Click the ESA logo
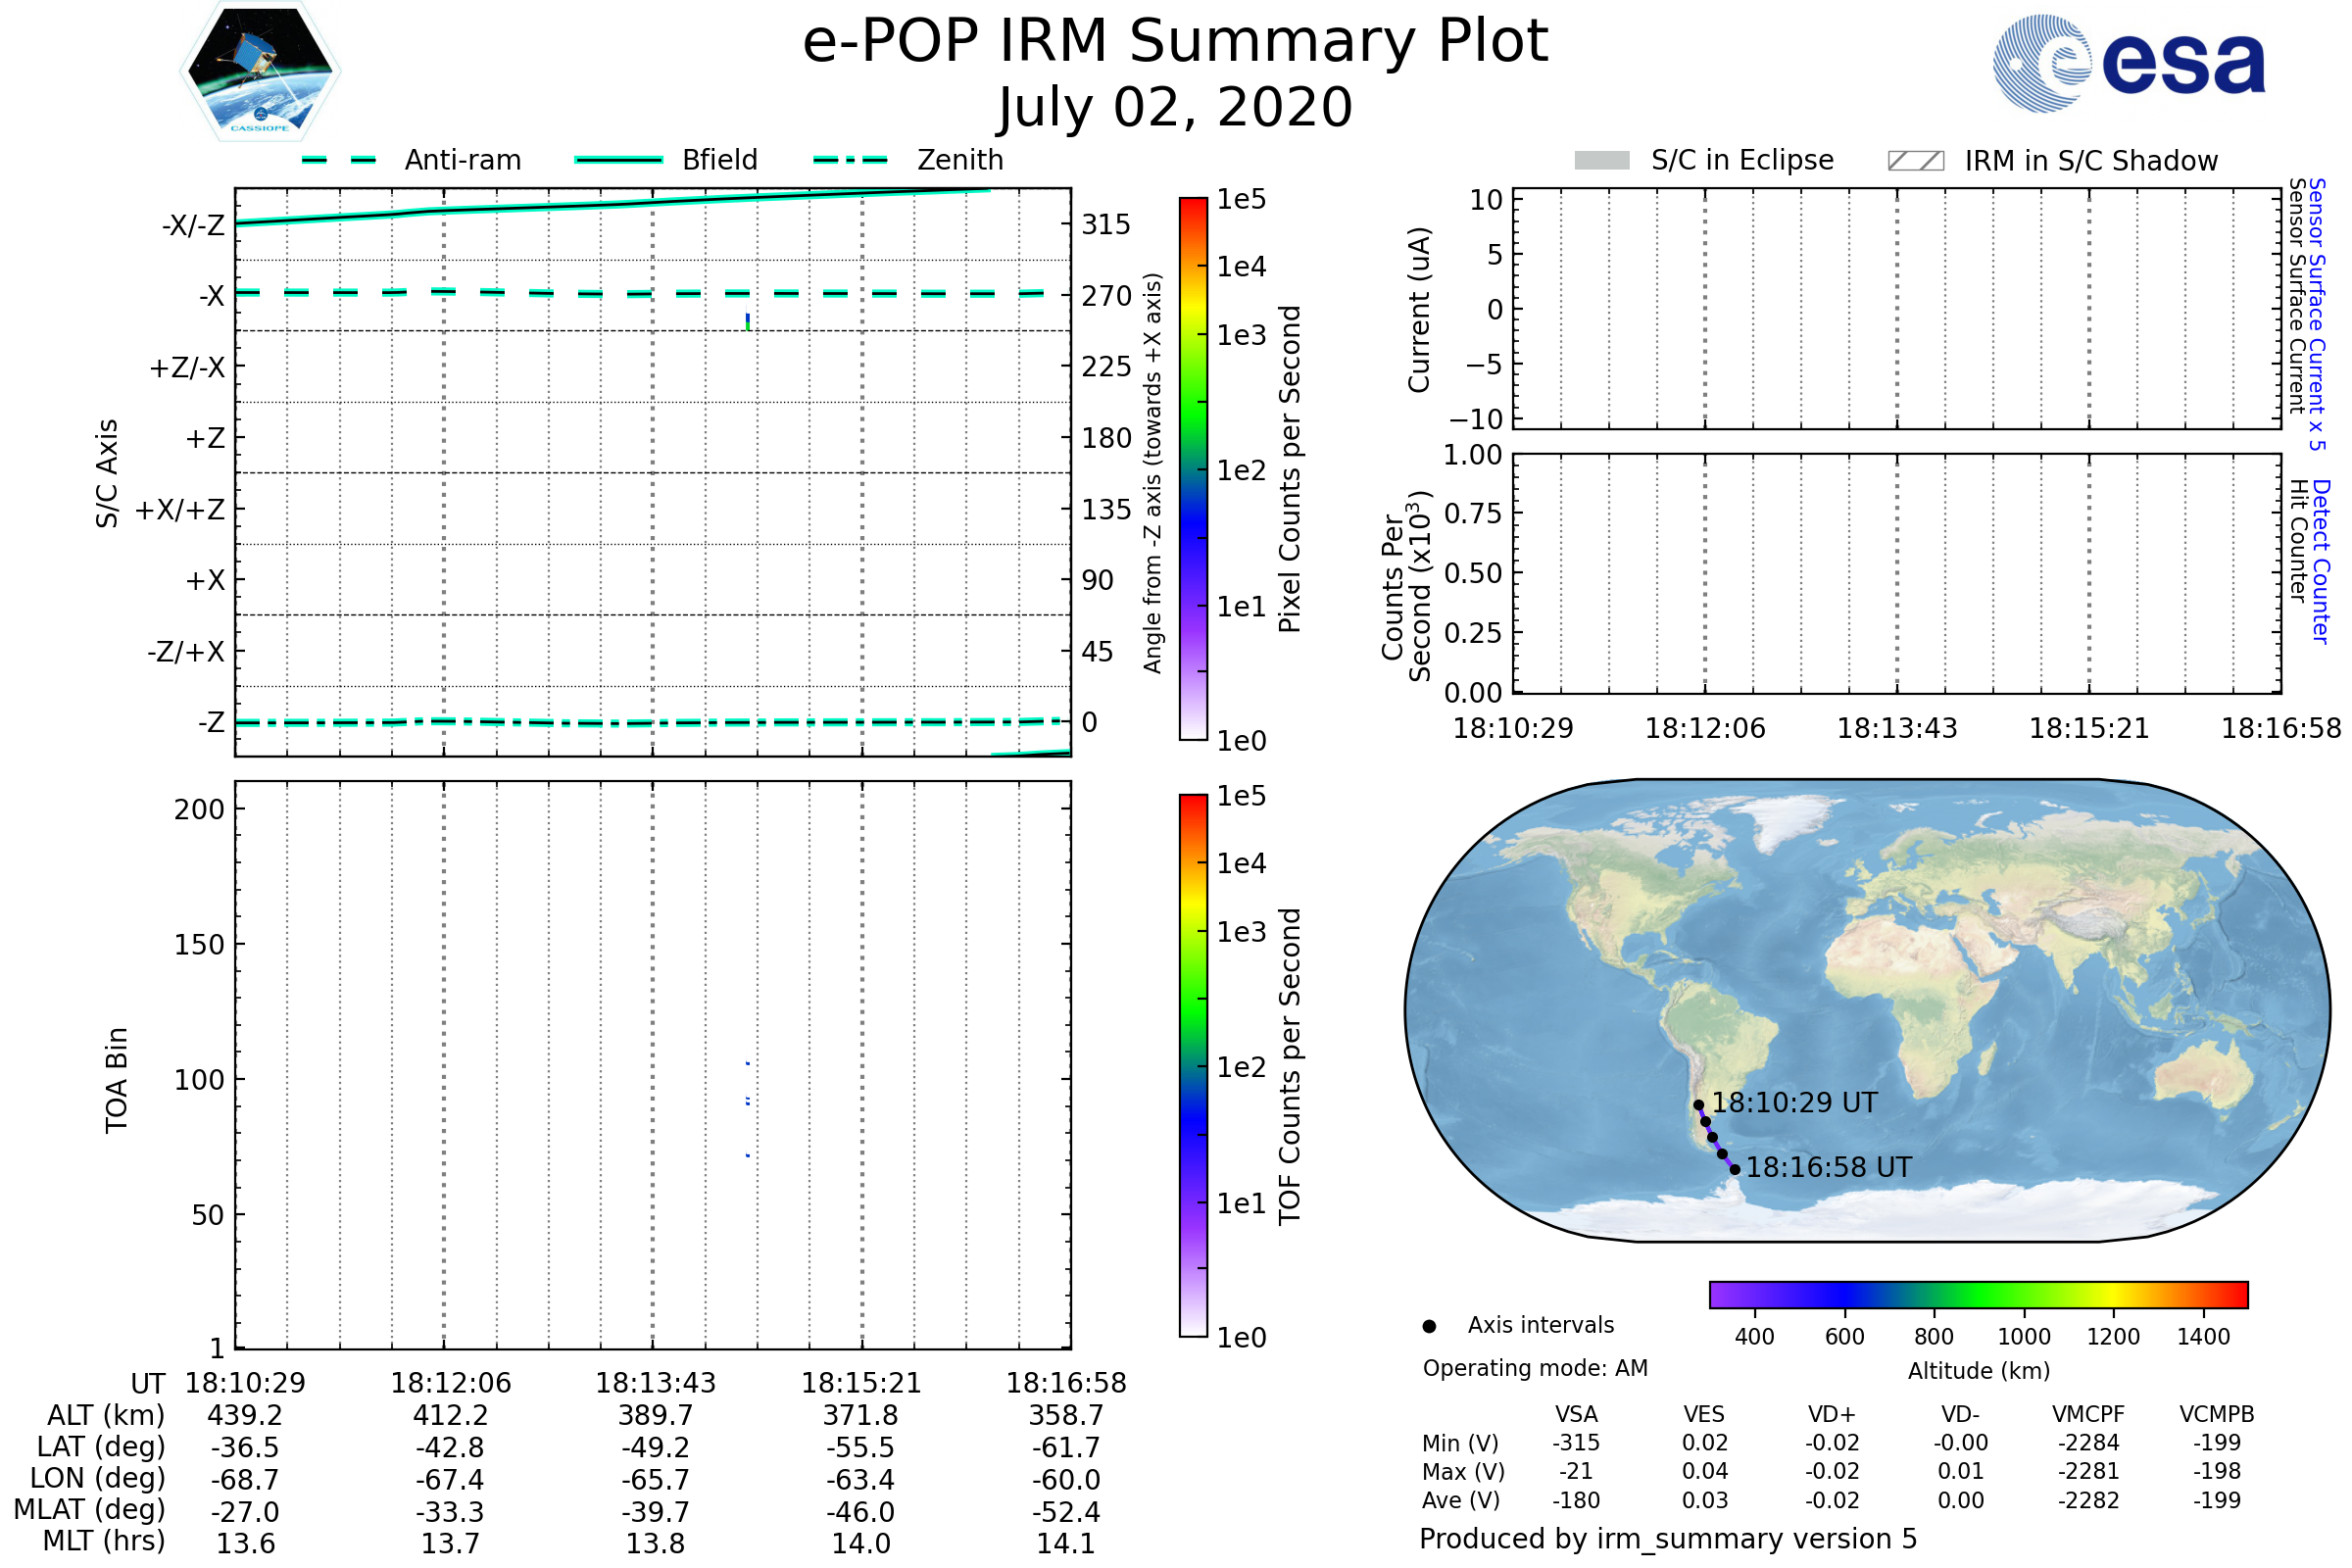 tap(2129, 64)
